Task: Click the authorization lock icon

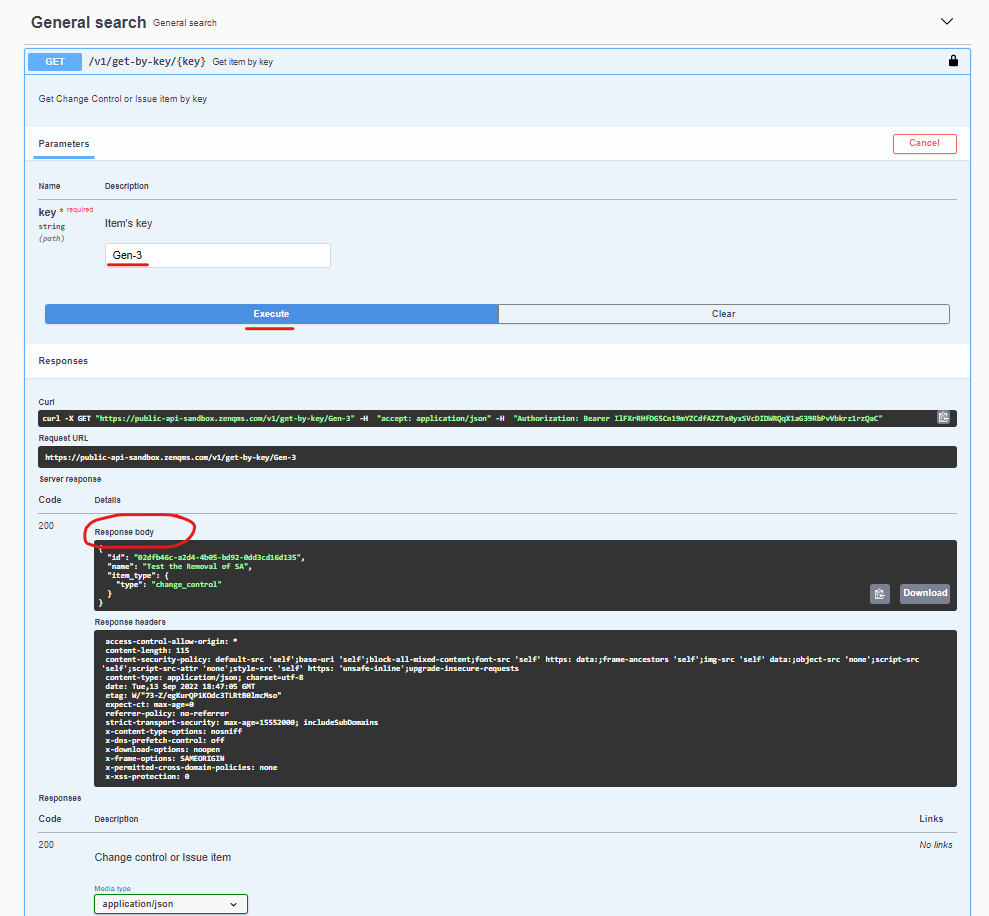Action: (953, 61)
